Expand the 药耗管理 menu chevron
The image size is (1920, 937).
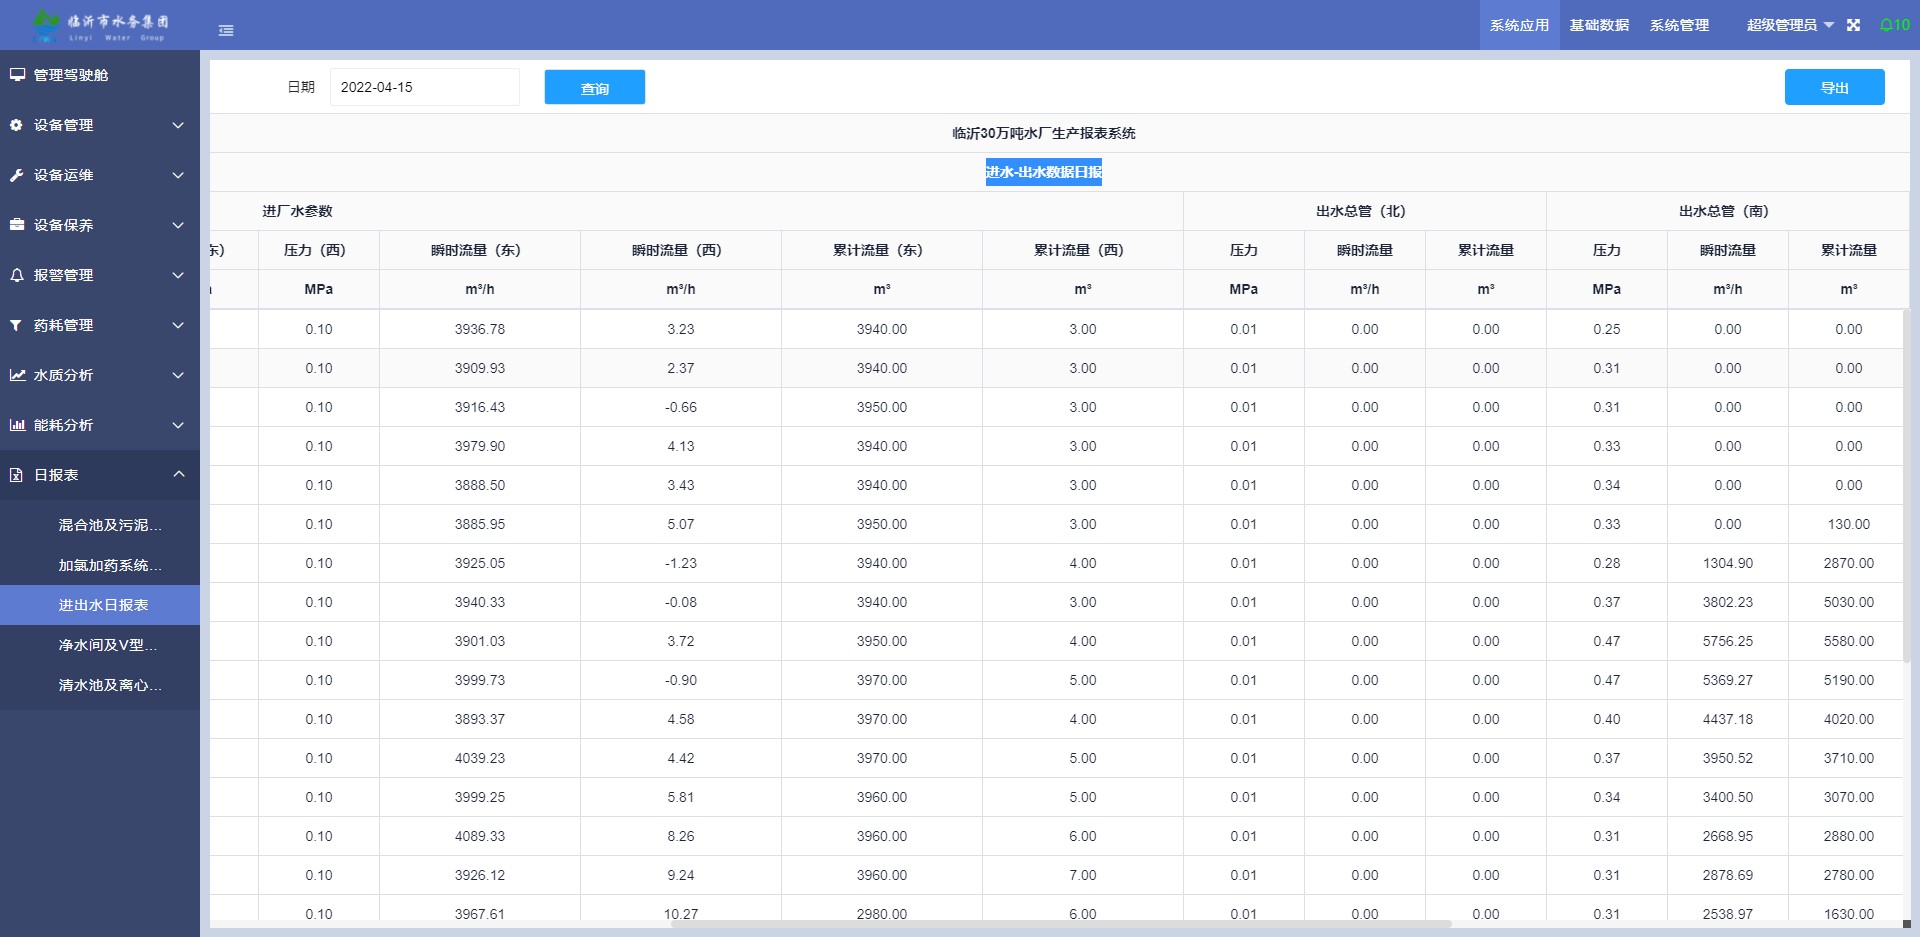point(178,325)
